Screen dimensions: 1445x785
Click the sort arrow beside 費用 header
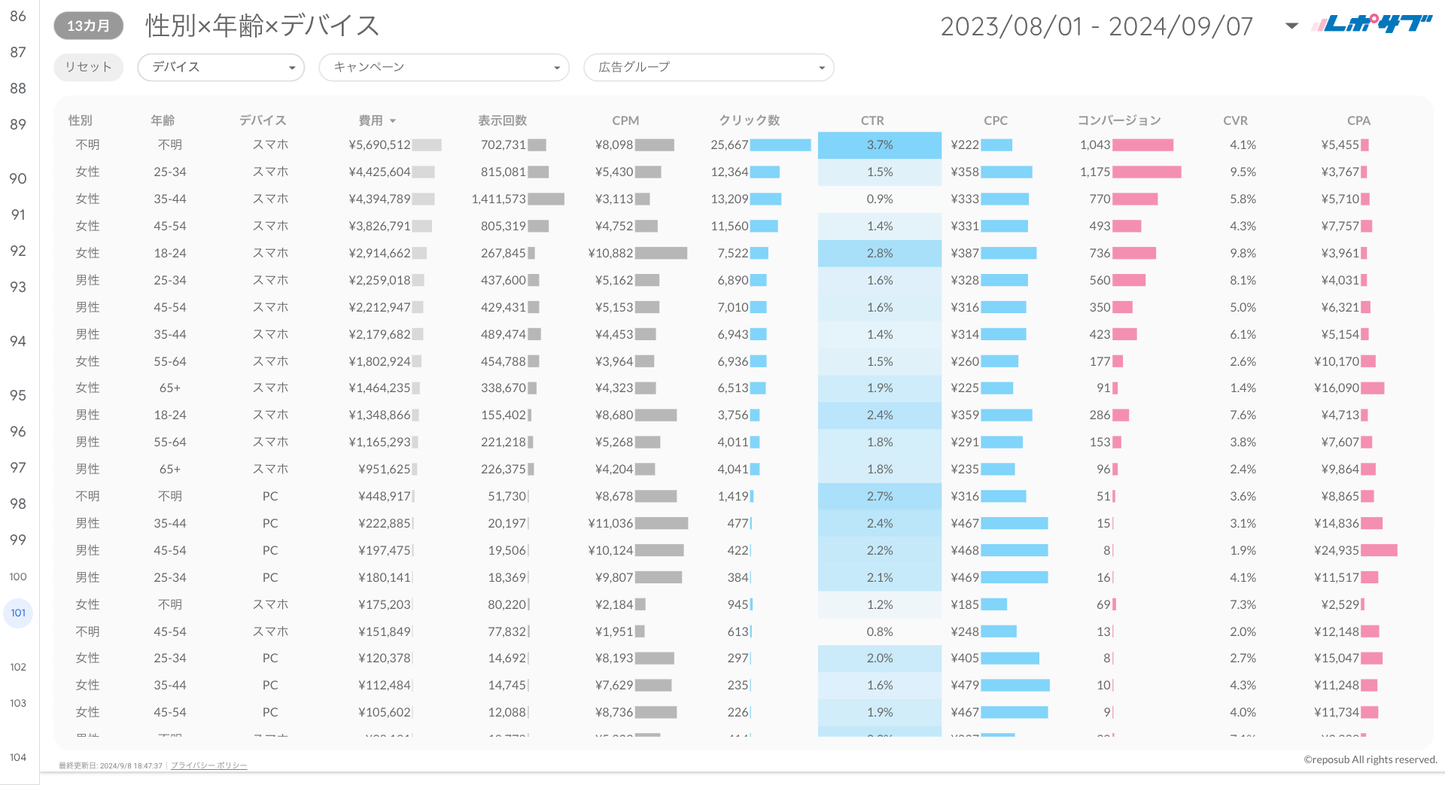click(x=393, y=121)
